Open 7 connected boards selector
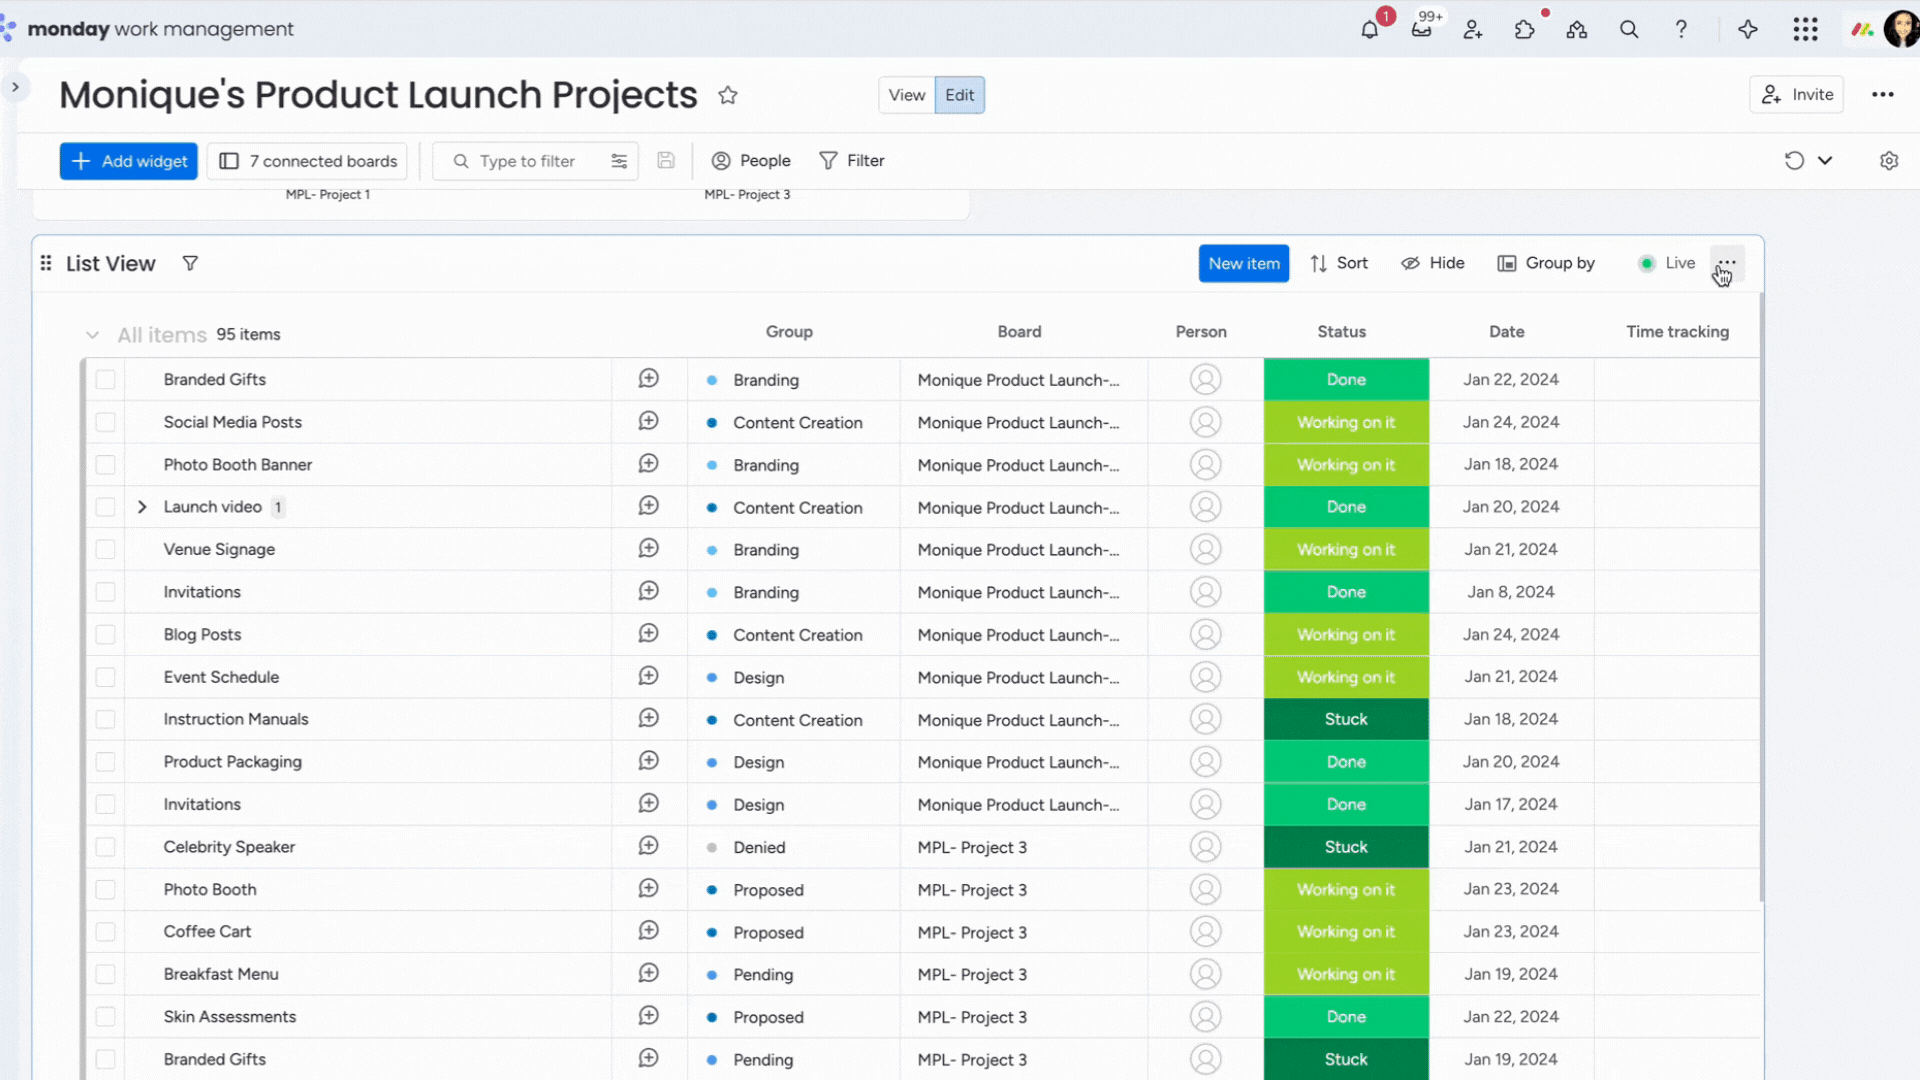The width and height of the screenshot is (1920, 1080). point(308,161)
